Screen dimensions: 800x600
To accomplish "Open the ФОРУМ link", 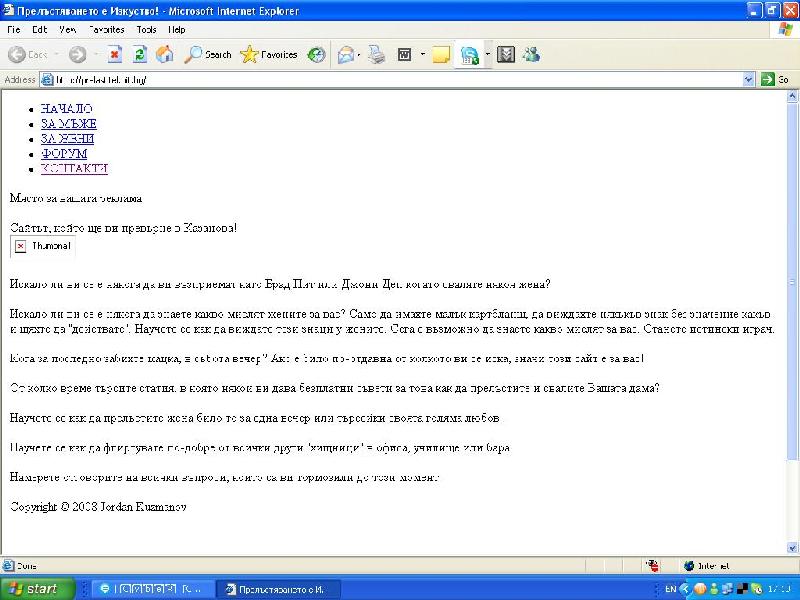I will [x=63, y=153].
